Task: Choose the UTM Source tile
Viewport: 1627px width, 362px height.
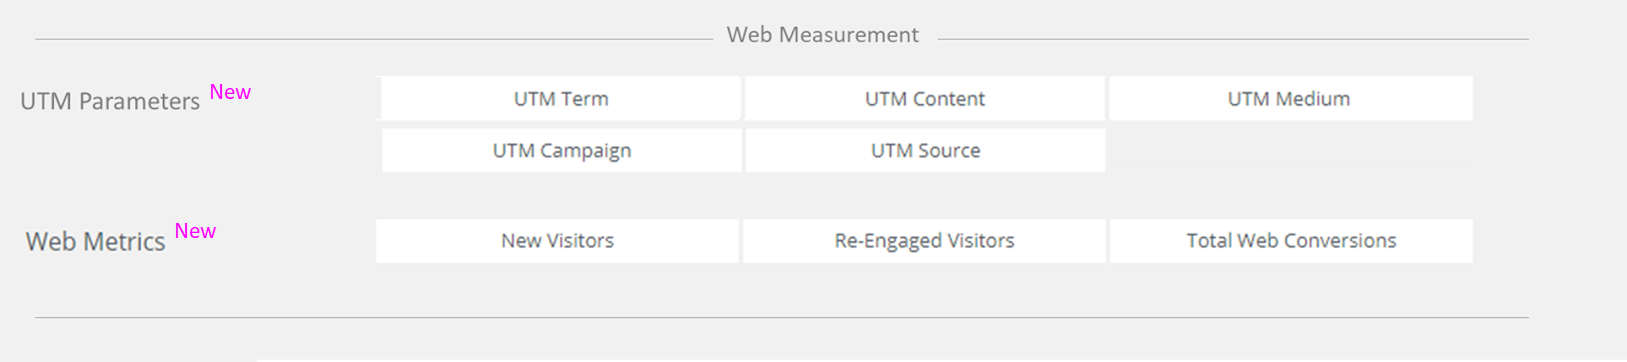Action: tap(925, 151)
